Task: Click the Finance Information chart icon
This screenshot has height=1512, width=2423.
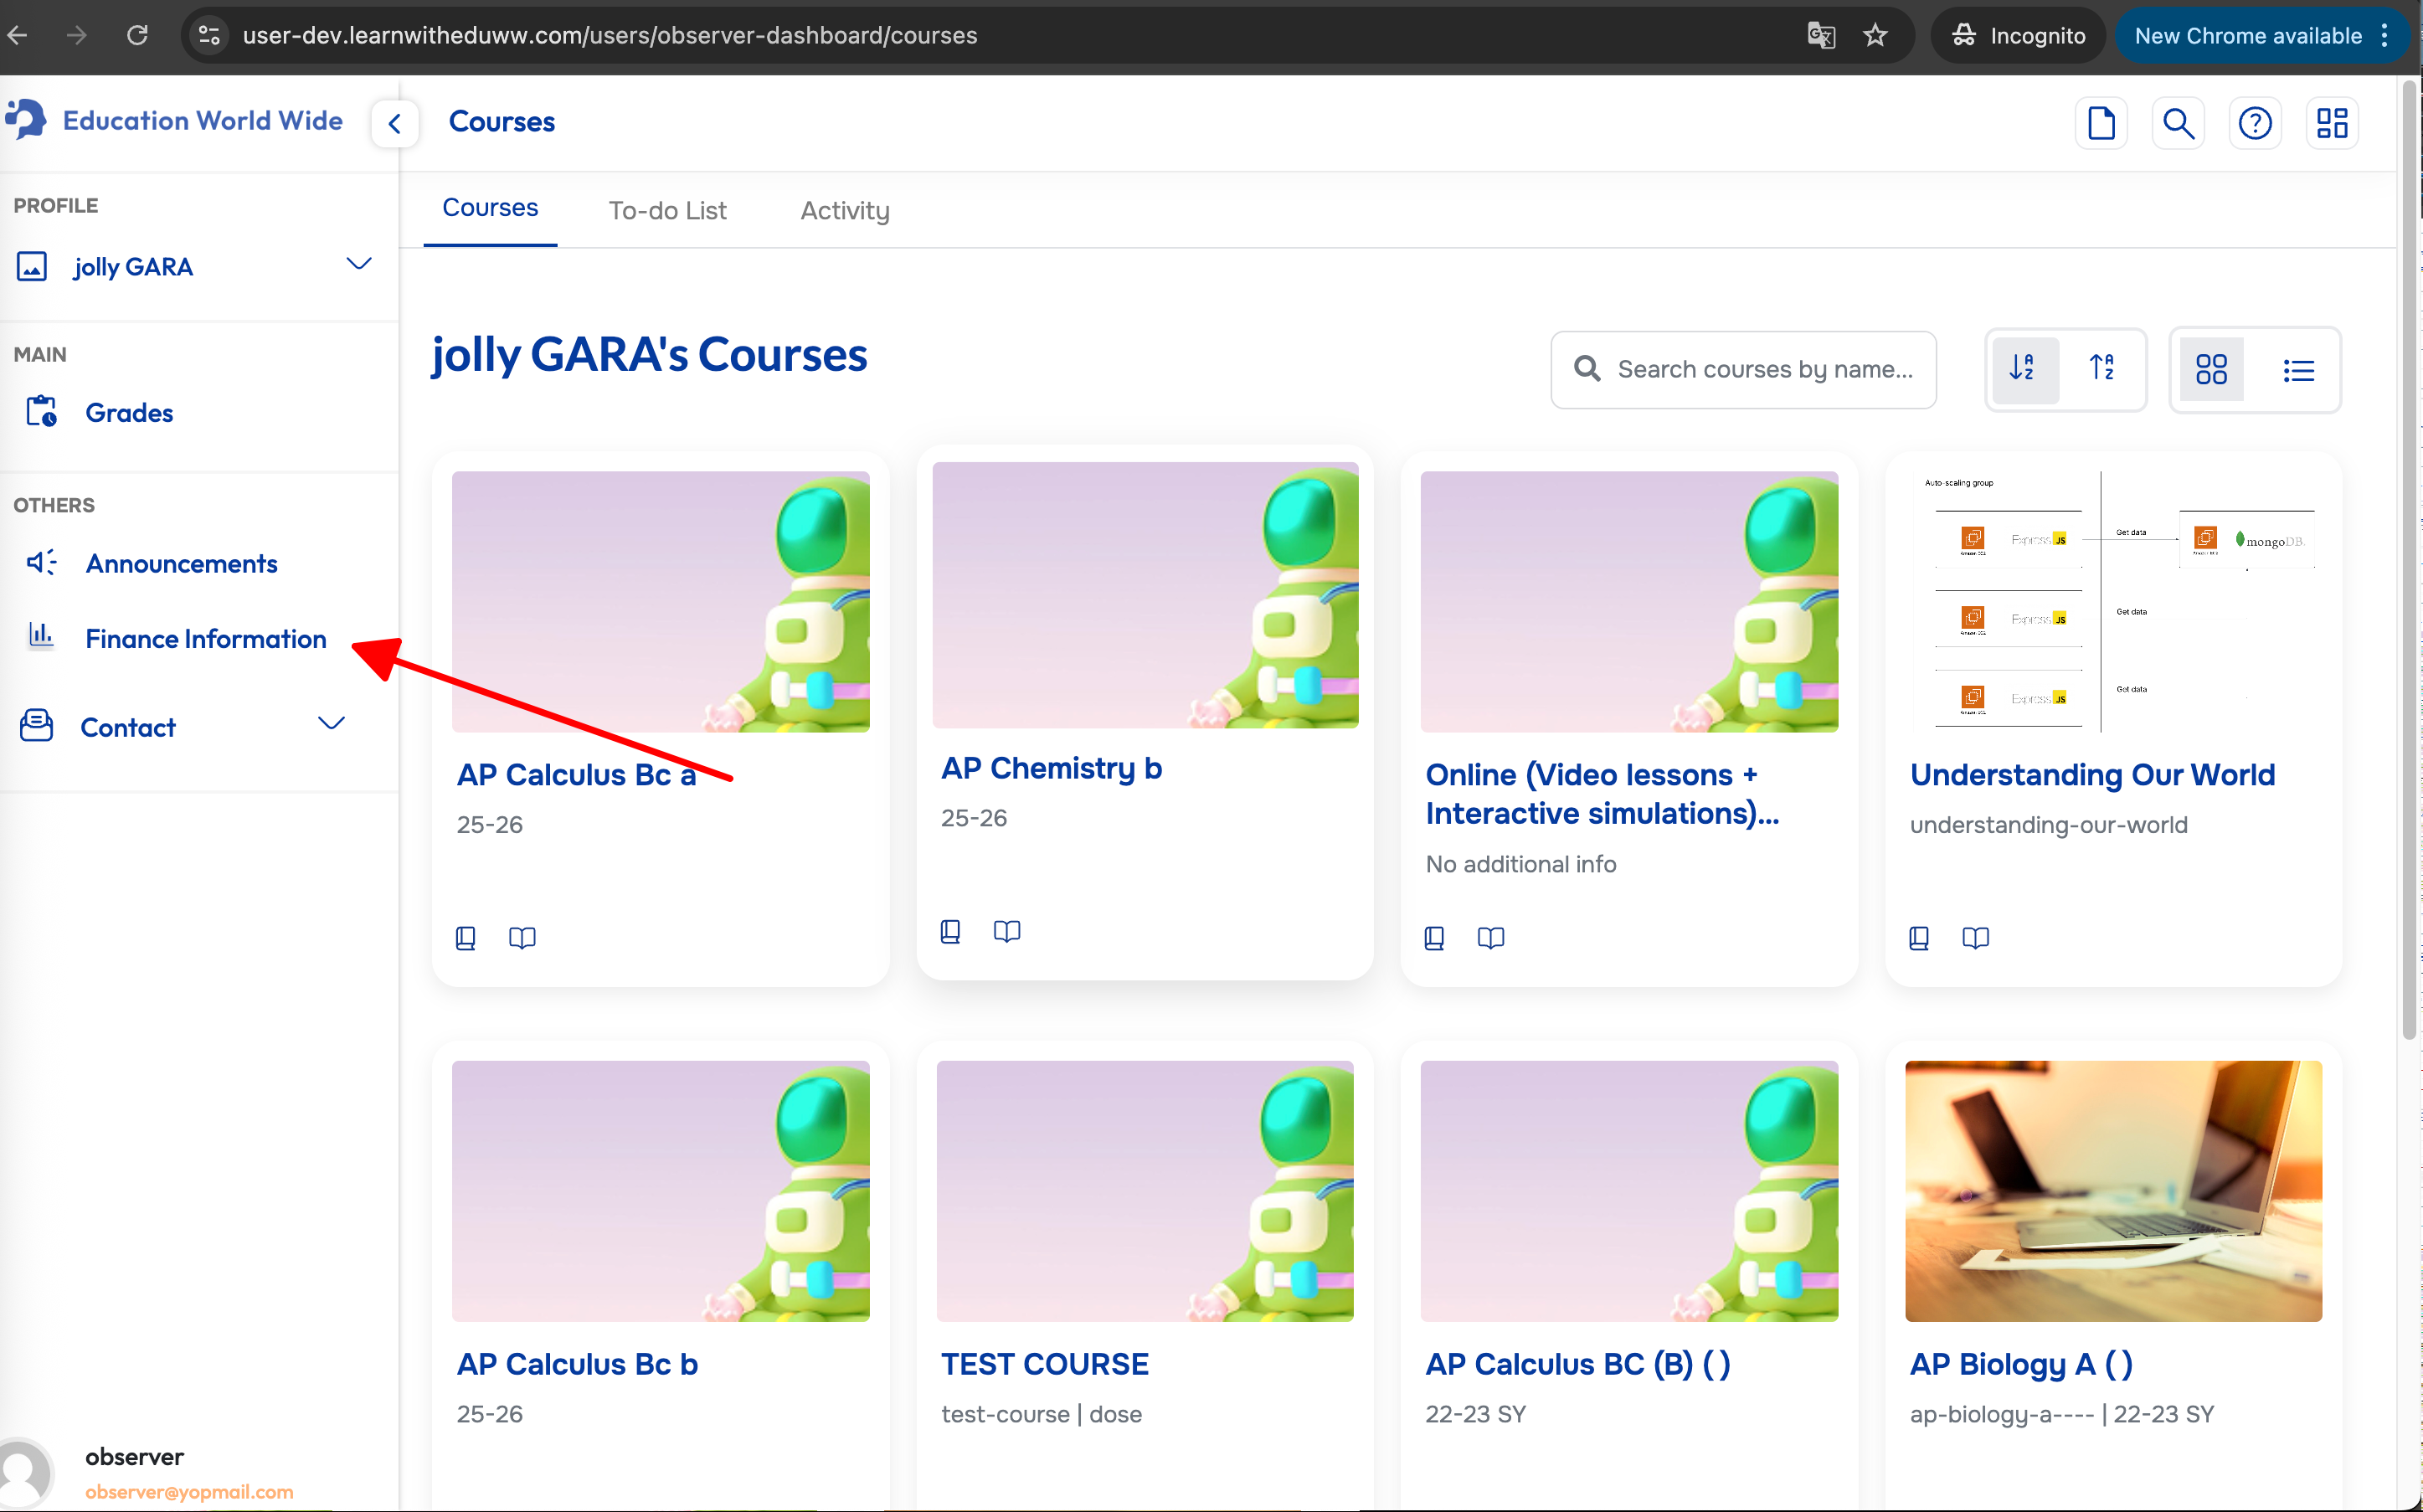Action: [41, 636]
